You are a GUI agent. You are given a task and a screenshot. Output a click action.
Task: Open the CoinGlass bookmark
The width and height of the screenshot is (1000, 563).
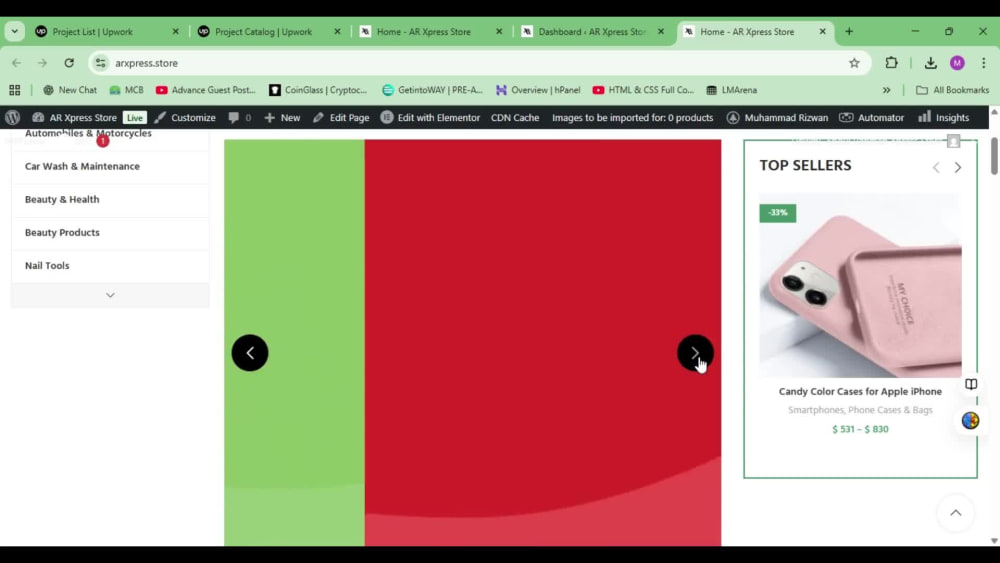(318, 90)
